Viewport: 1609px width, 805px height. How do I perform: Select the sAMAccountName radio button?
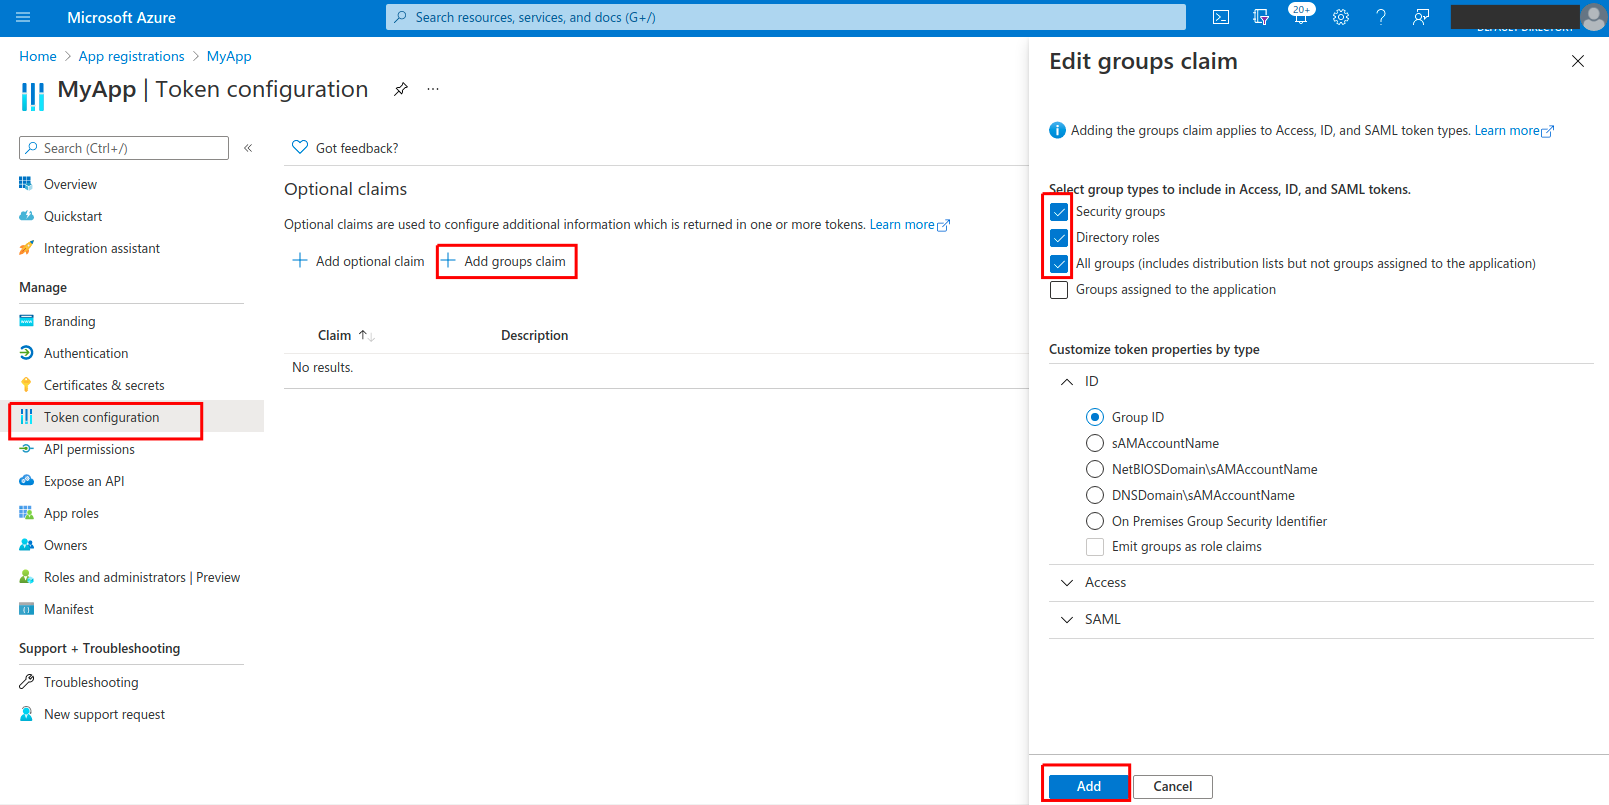[1095, 443]
